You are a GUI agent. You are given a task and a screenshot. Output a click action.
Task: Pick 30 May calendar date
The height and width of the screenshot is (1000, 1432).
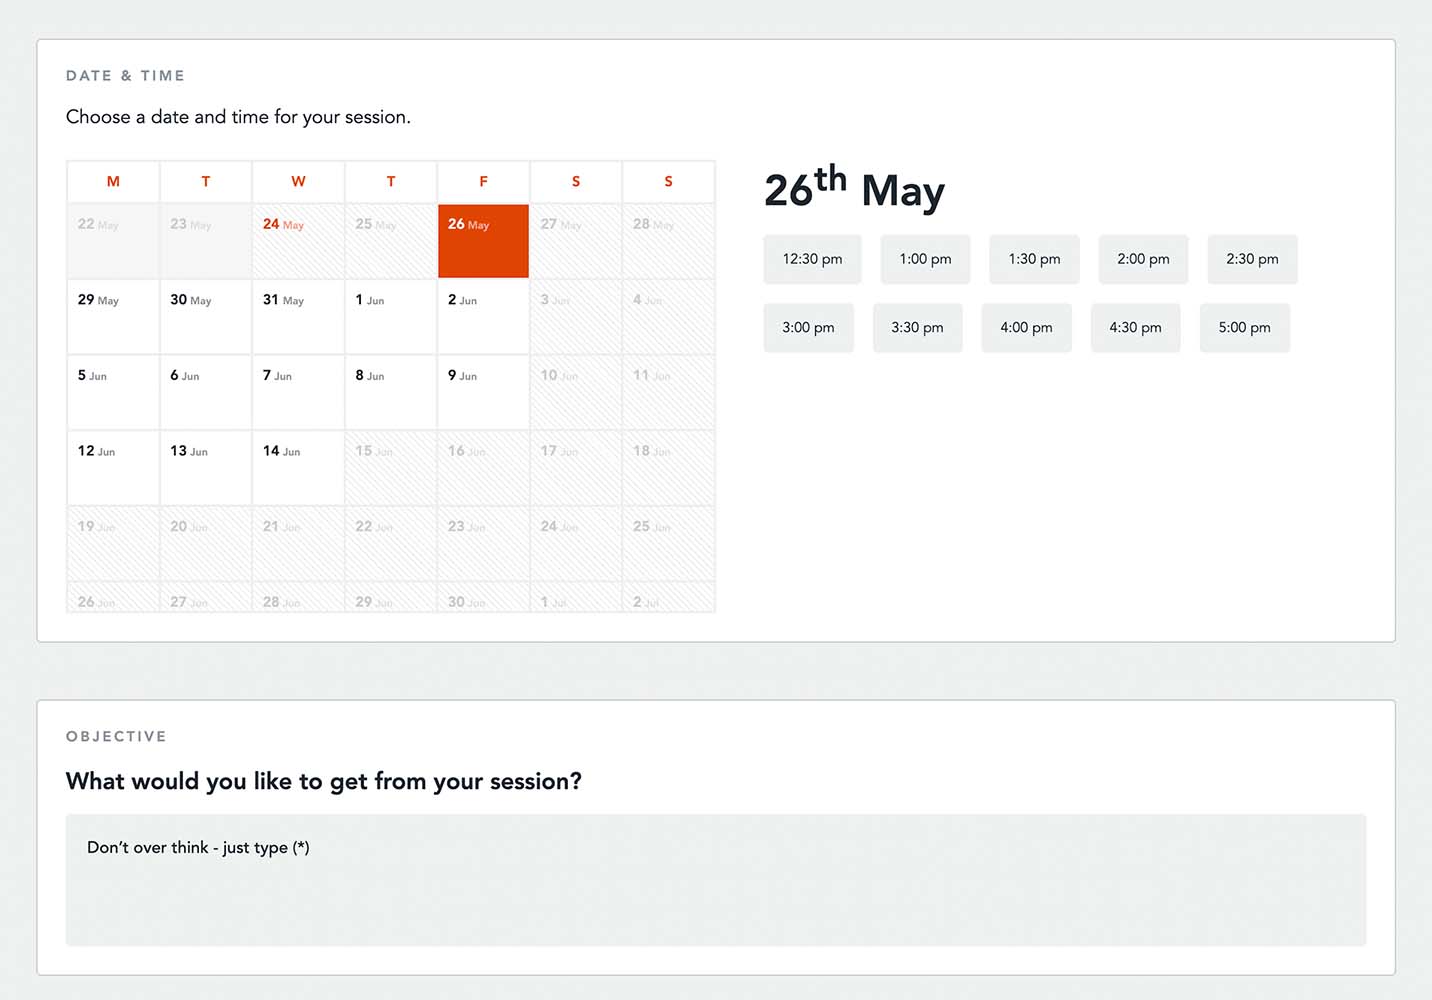205,316
